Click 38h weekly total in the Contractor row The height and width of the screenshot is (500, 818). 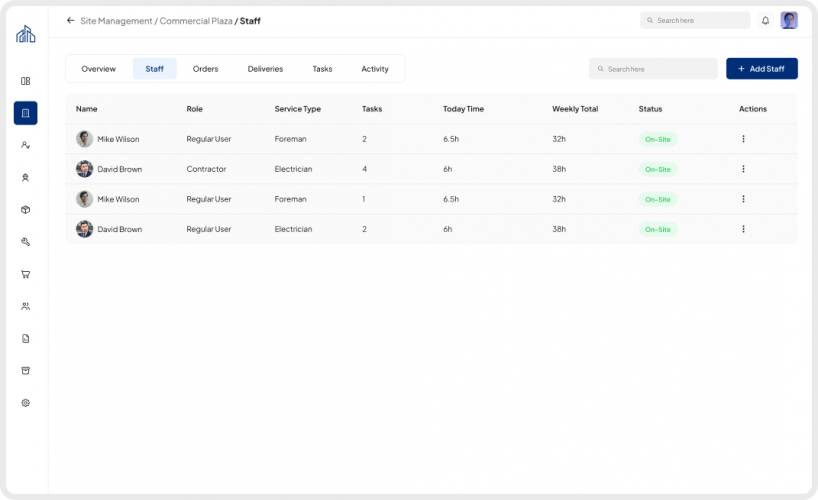coord(559,169)
